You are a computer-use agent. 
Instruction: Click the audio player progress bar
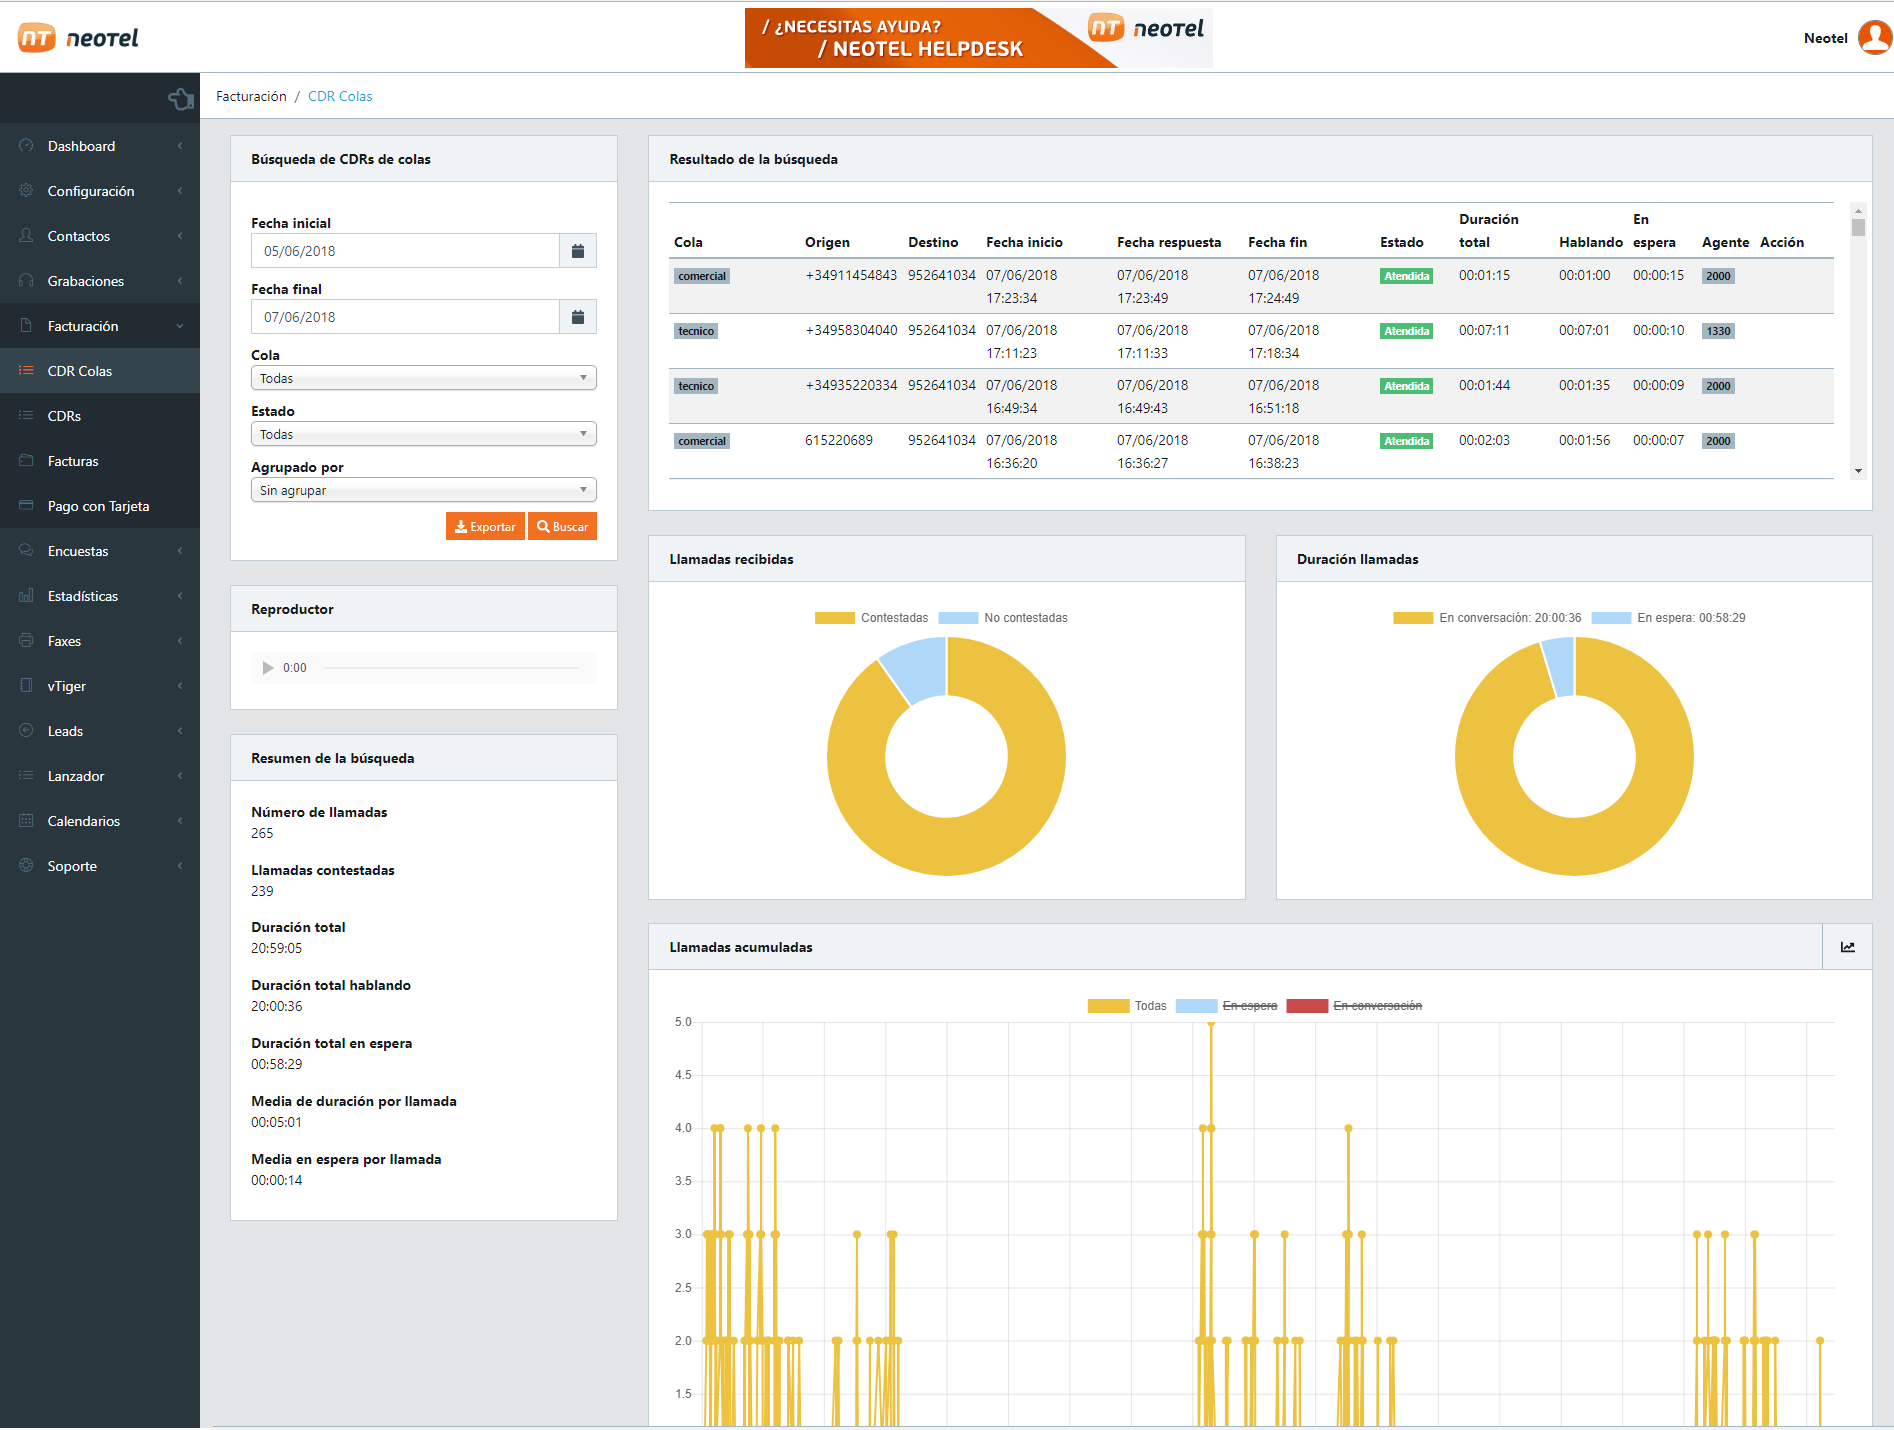(x=451, y=668)
